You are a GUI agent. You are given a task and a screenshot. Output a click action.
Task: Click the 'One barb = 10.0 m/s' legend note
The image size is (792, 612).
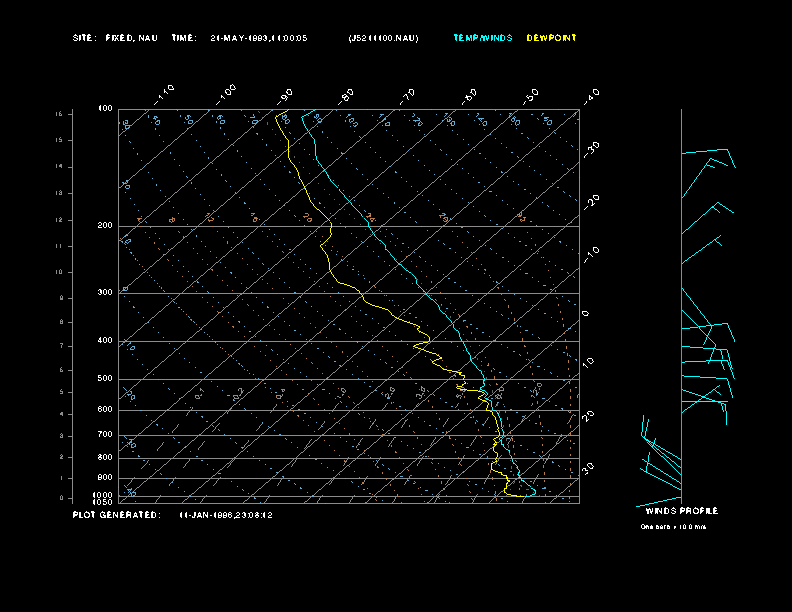coord(673,527)
